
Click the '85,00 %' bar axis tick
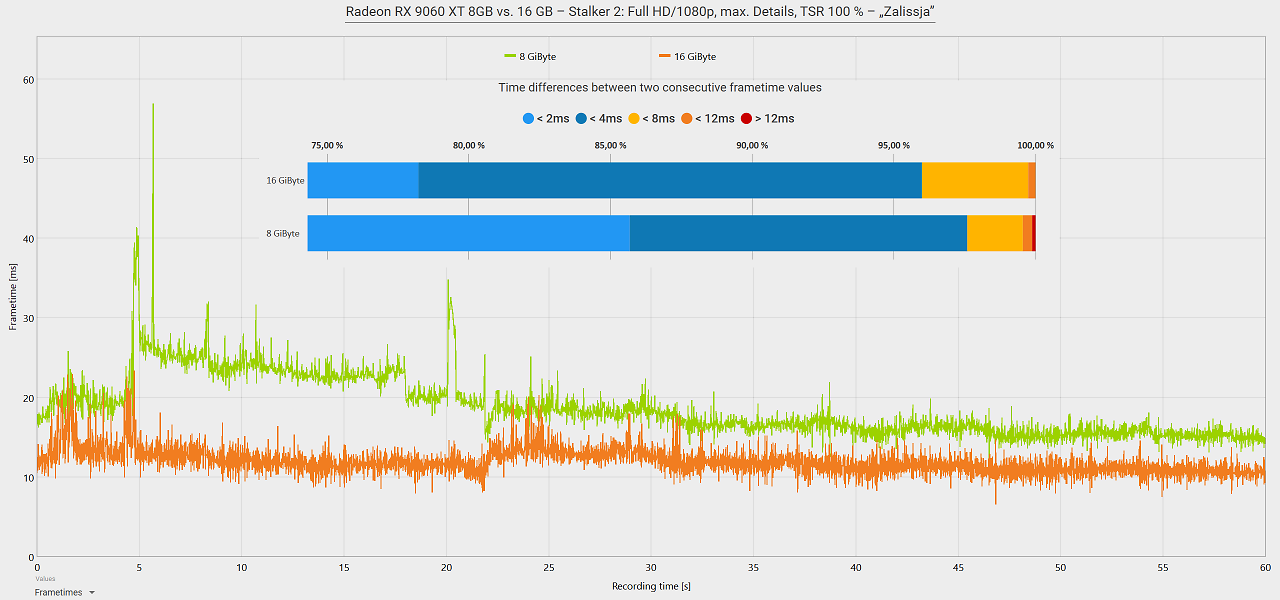610,145
